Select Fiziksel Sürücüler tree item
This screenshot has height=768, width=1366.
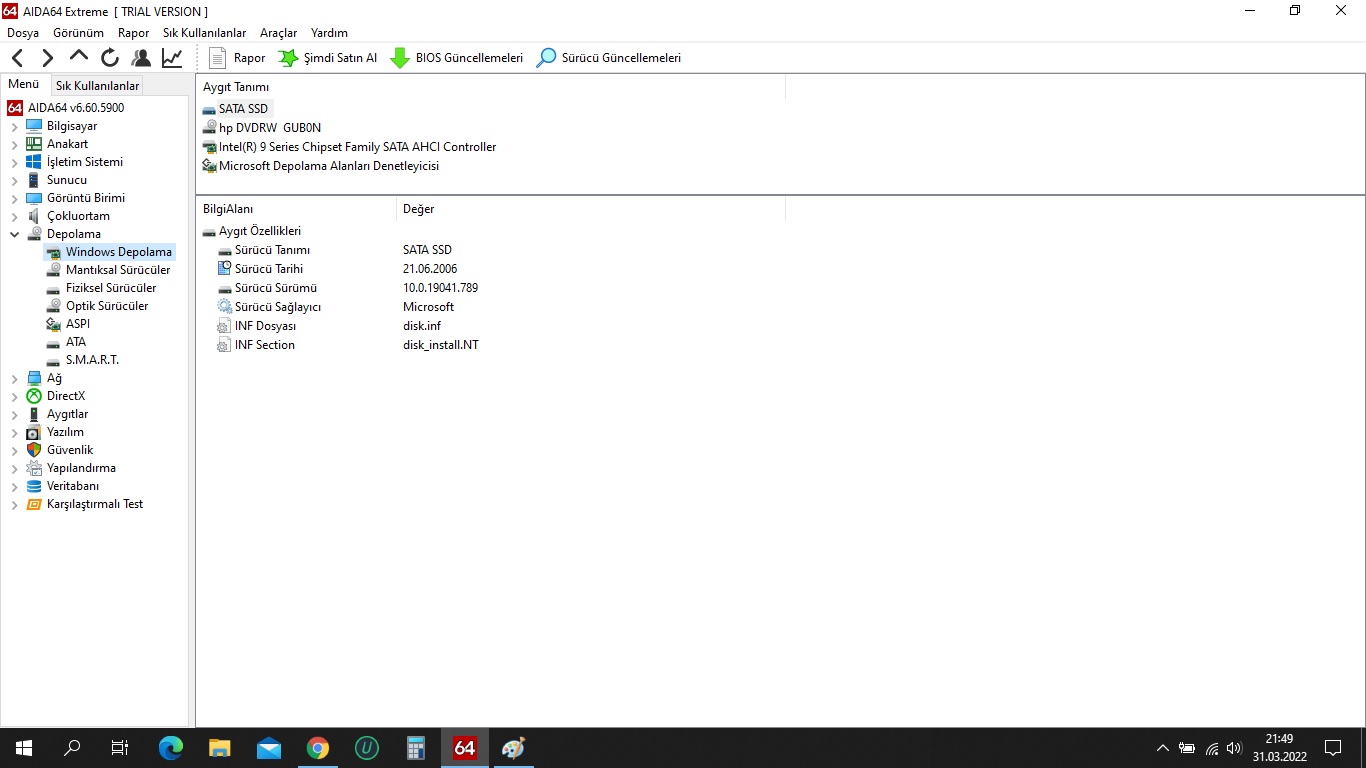110,288
